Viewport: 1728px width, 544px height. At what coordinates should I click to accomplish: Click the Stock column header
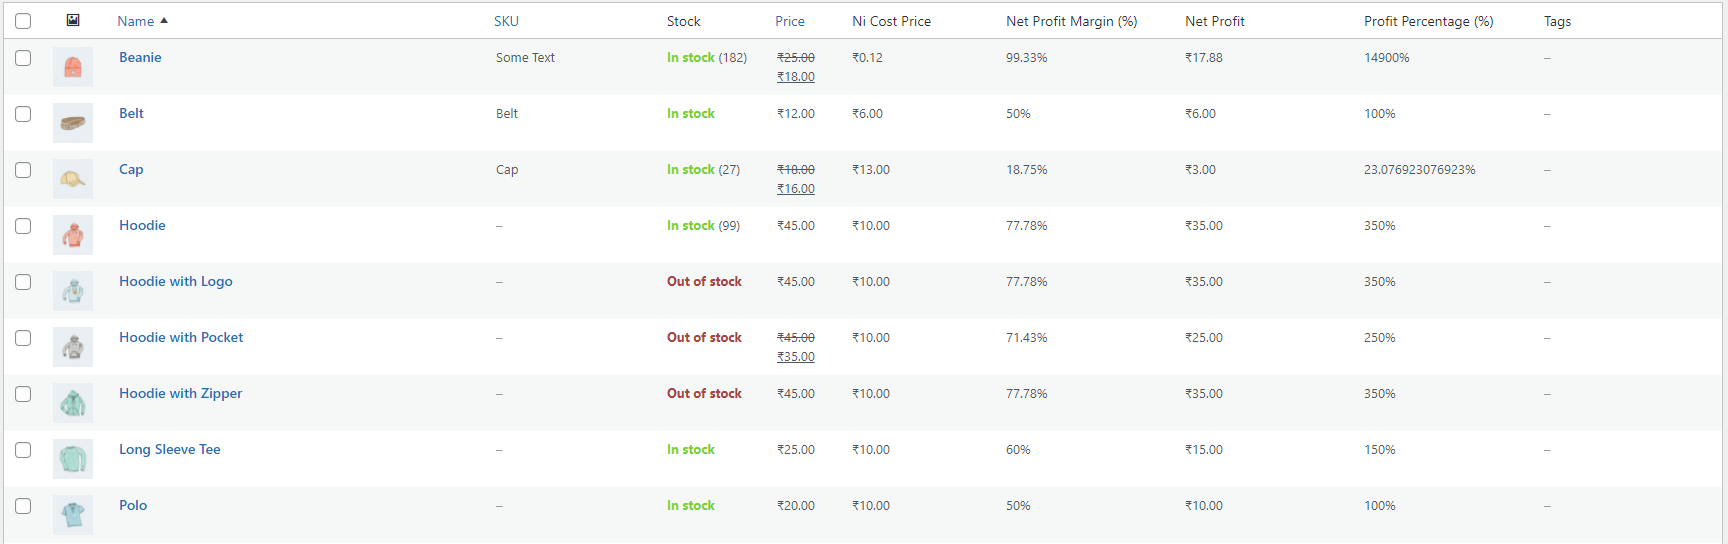(683, 21)
